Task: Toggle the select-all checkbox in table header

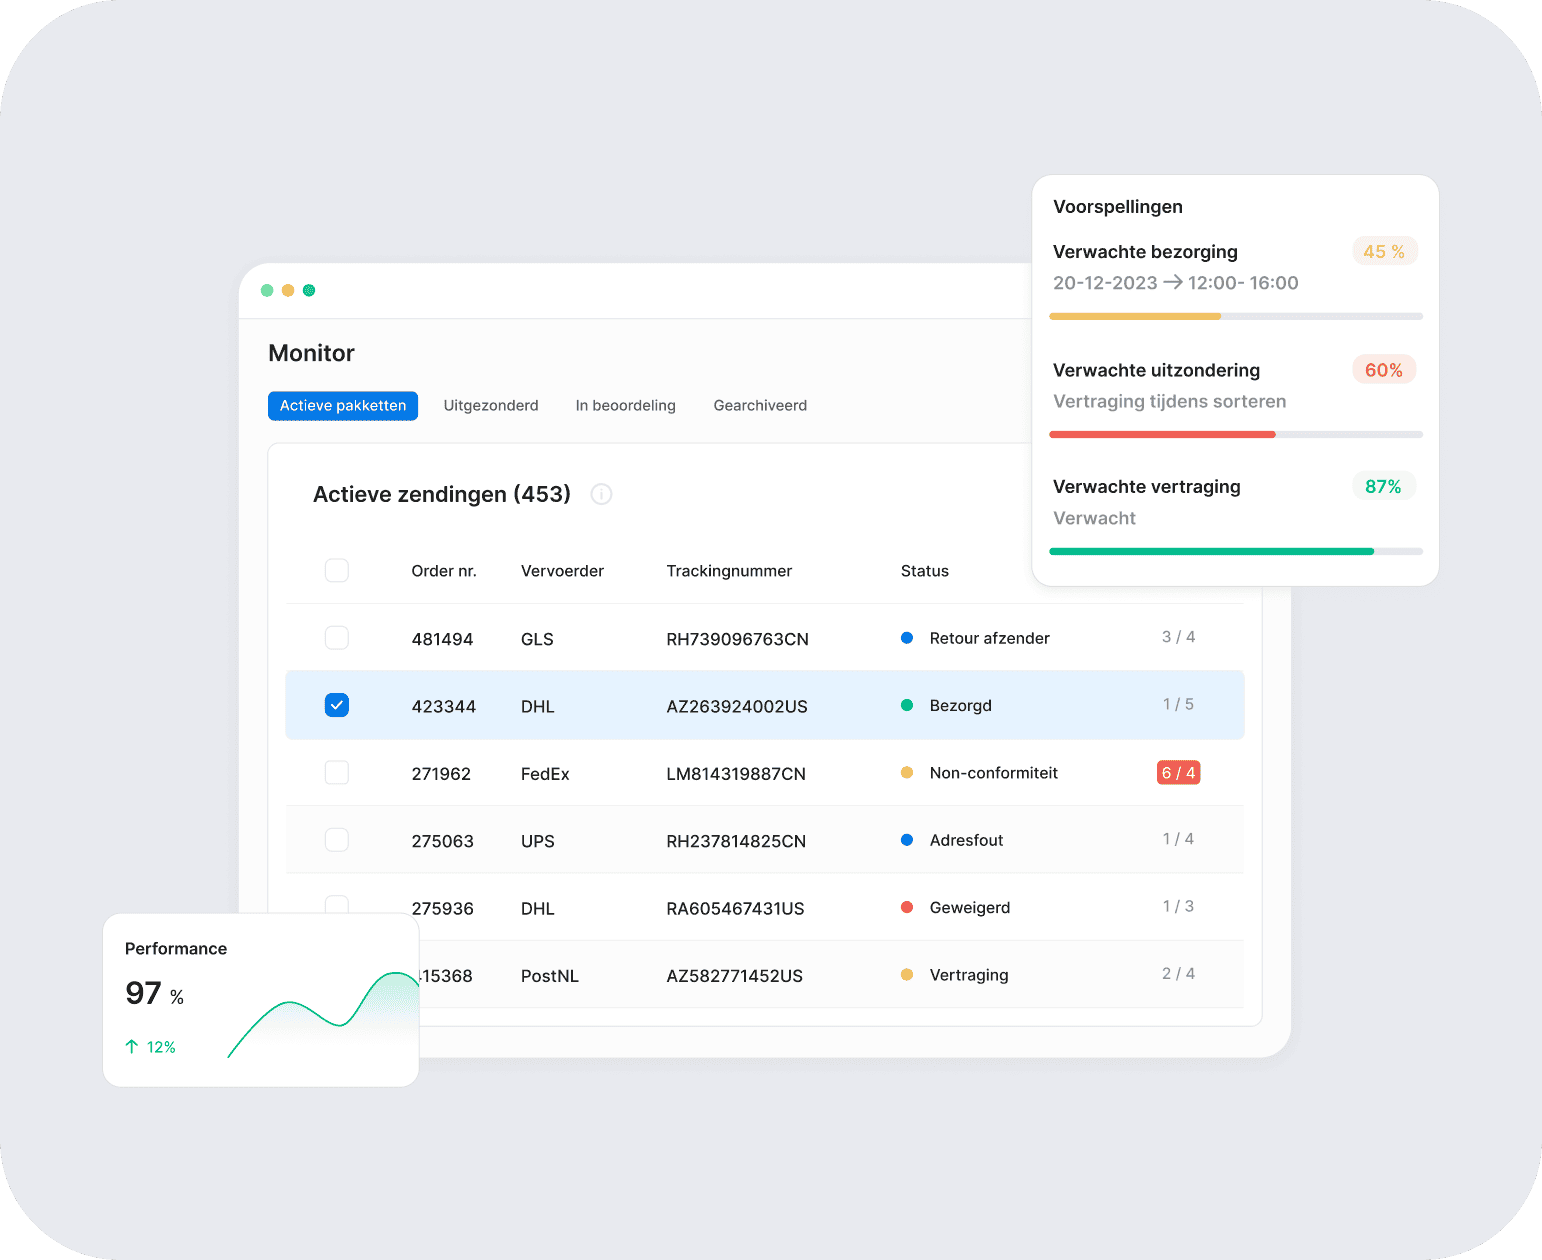Action: (337, 570)
